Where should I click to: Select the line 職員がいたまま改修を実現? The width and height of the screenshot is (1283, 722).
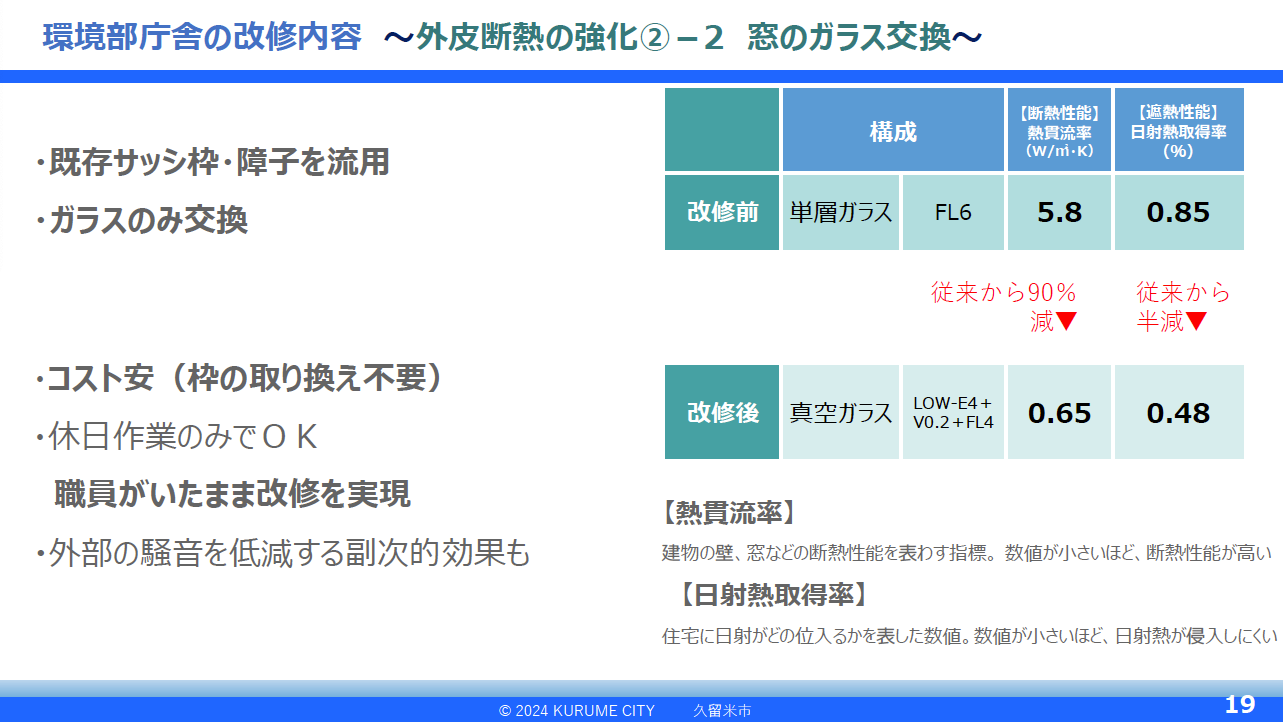[x=232, y=494]
